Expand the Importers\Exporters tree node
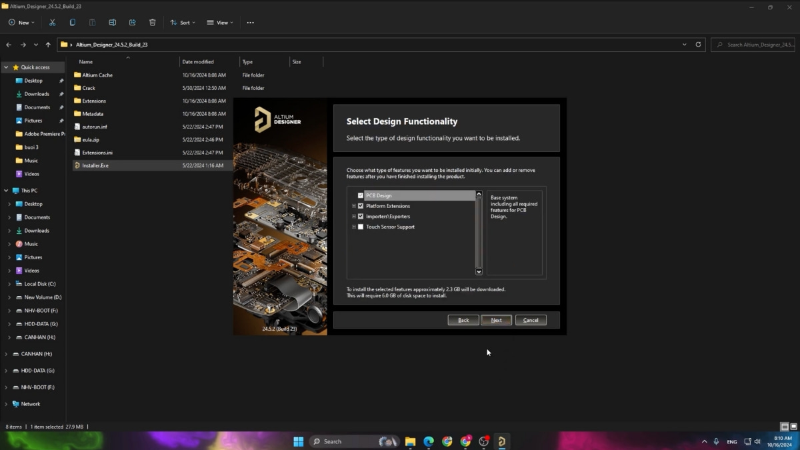 pos(354,216)
